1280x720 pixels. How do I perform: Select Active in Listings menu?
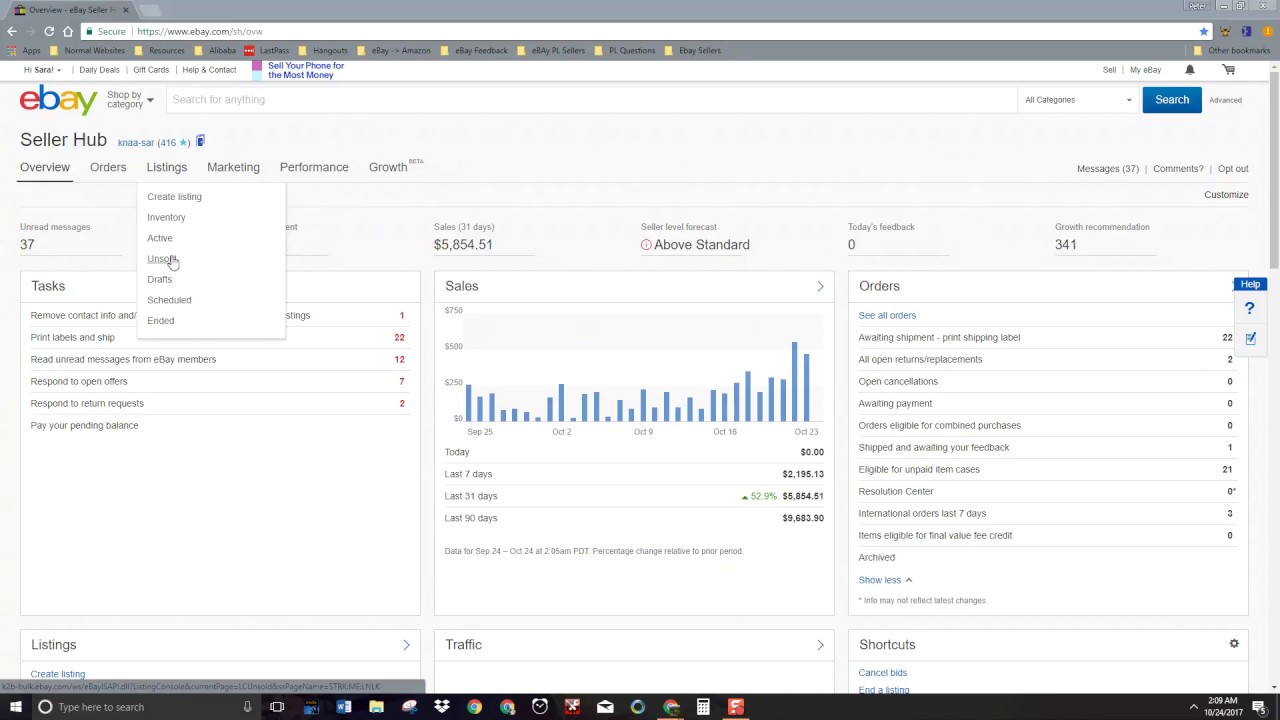(x=160, y=238)
